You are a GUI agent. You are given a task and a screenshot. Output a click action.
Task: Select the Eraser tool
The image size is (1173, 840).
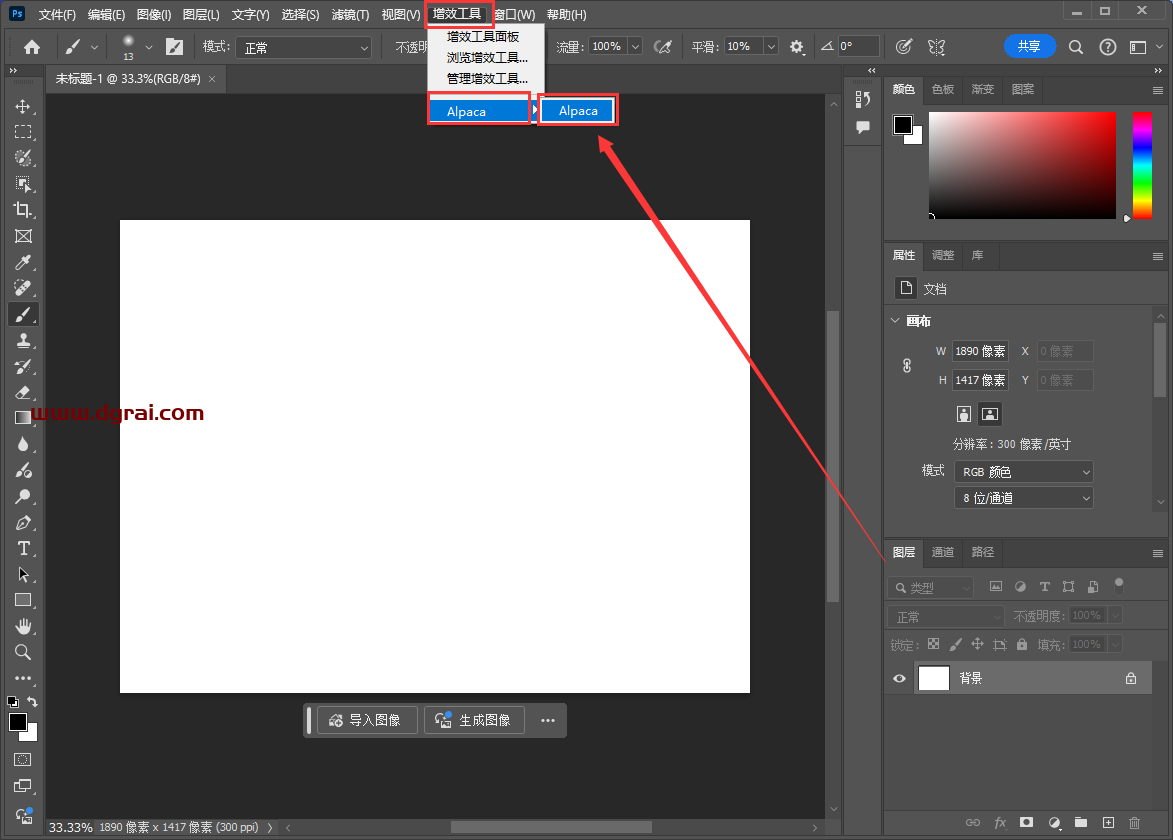coord(23,393)
